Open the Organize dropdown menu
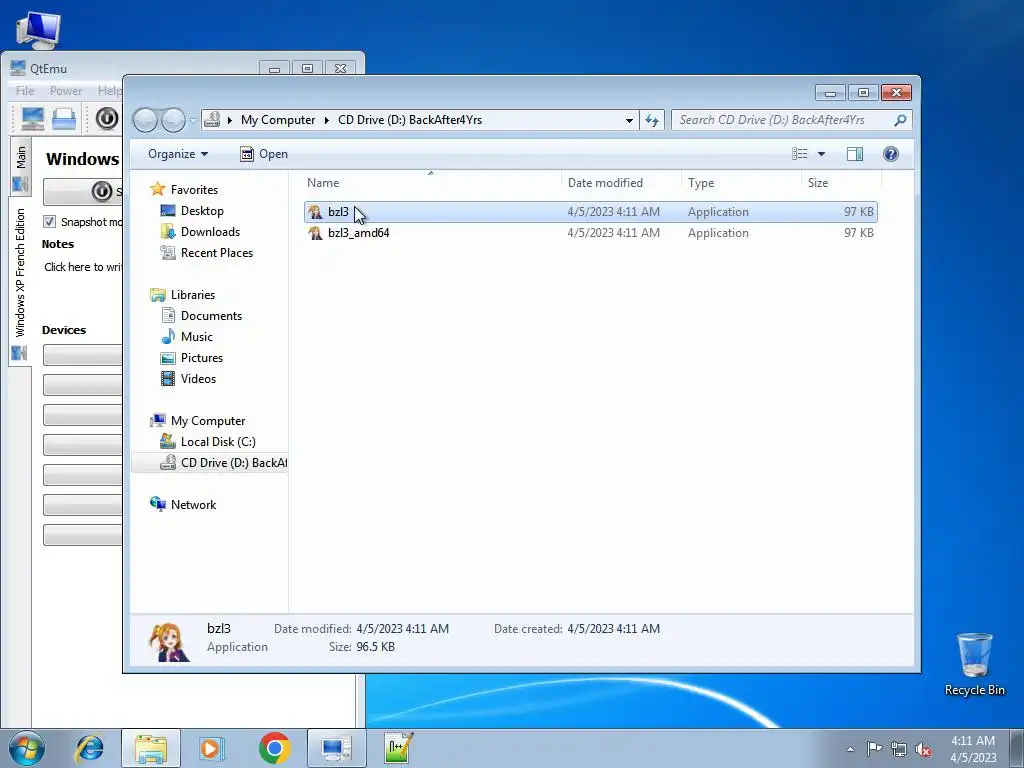The width and height of the screenshot is (1024, 768). pyautogui.click(x=178, y=153)
